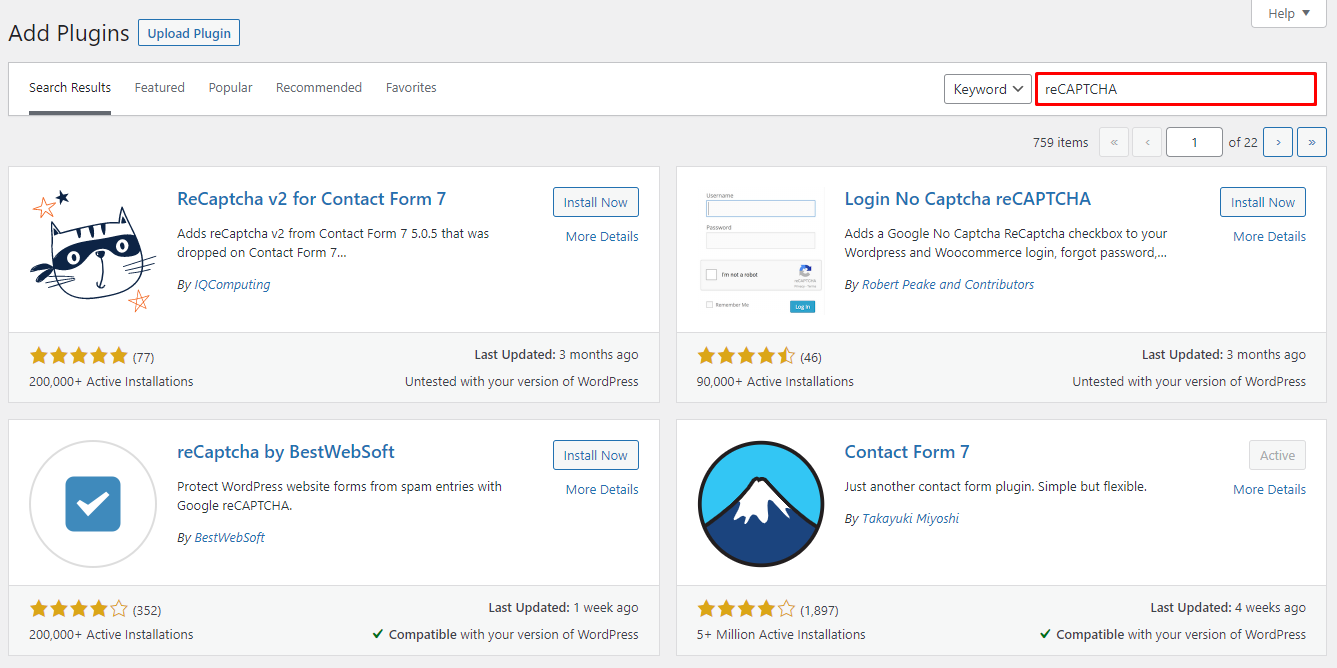Click the BestWebSoft author link
Screen dimensions: 1337x668
coord(228,537)
